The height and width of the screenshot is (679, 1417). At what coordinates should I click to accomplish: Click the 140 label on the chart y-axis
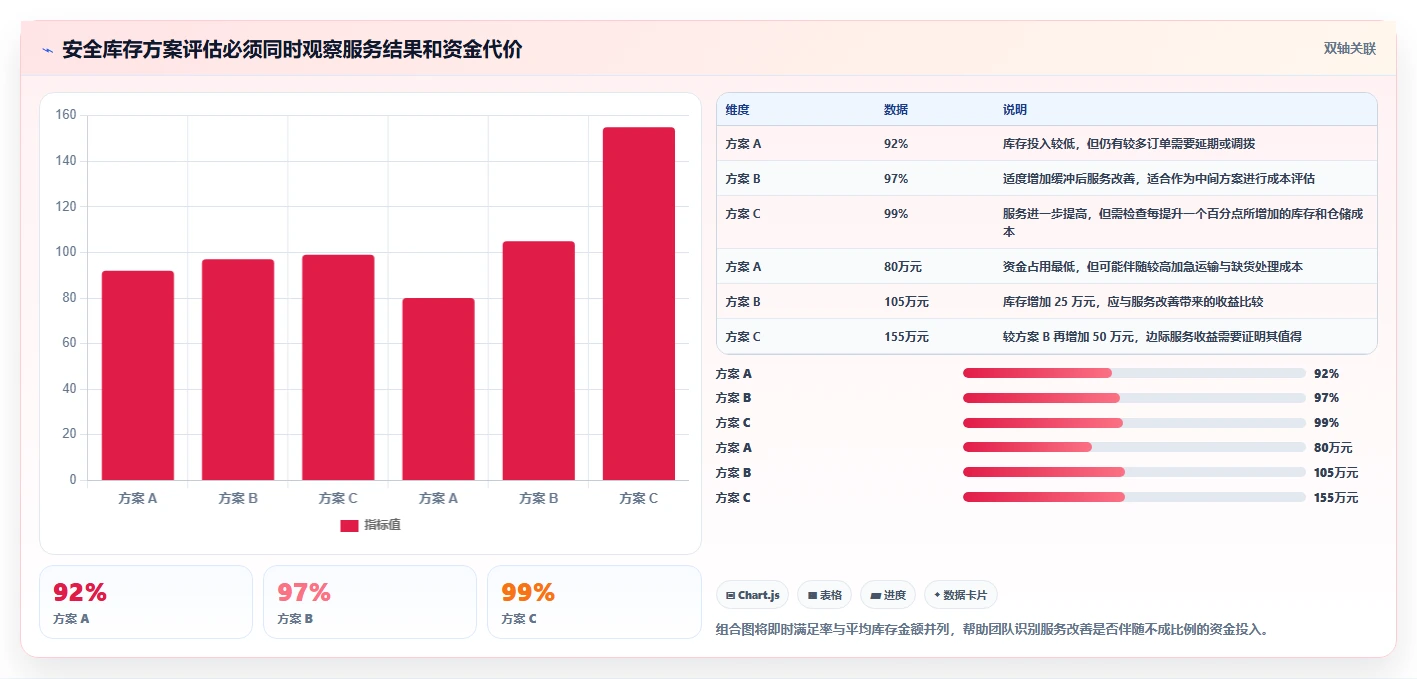coord(66,161)
